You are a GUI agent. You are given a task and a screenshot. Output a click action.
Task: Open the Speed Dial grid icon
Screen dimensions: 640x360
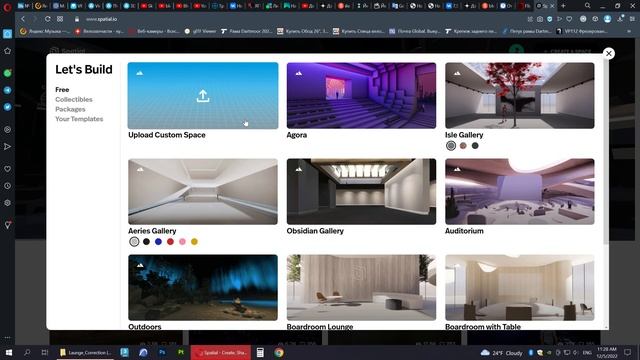(x=60, y=19)
